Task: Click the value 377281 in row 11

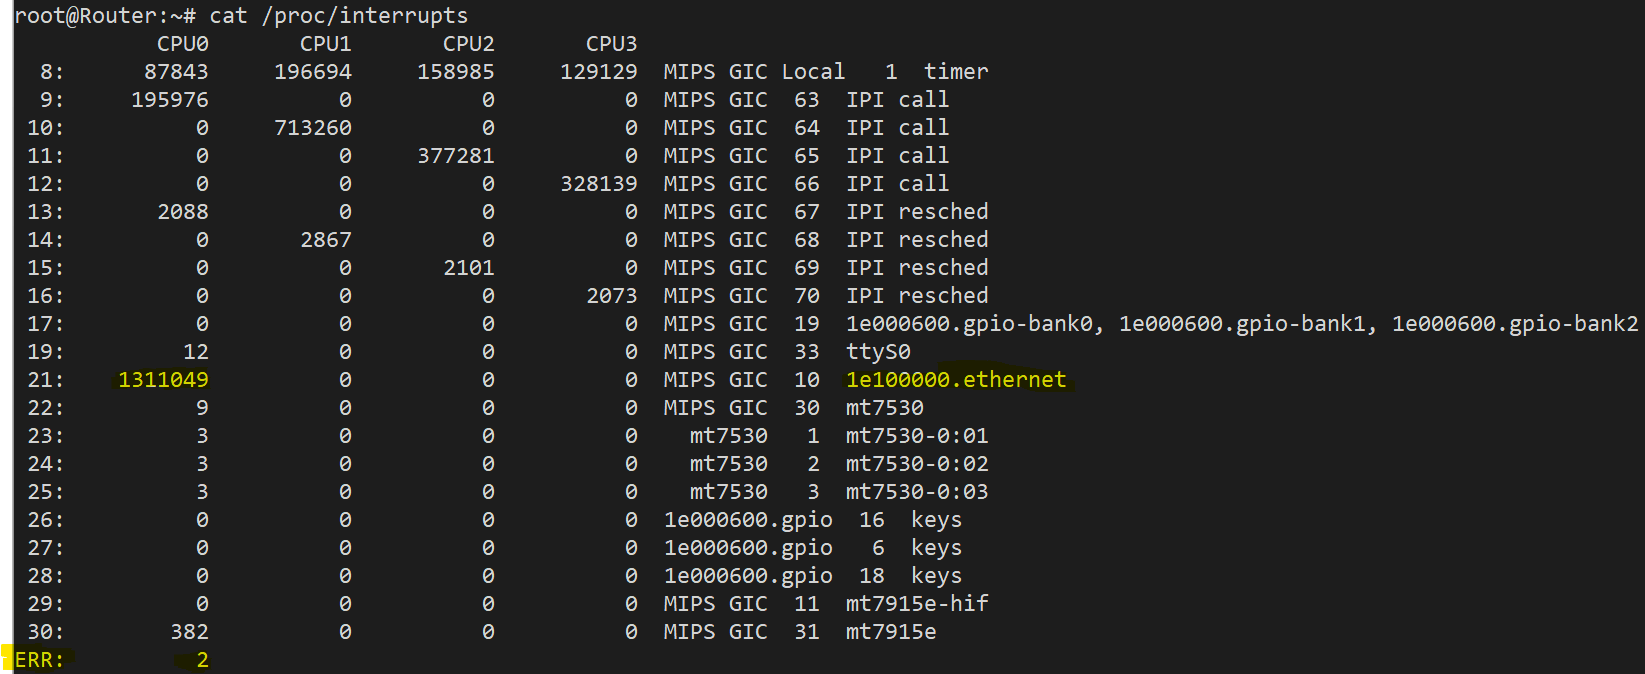Action: pos(456,156)
